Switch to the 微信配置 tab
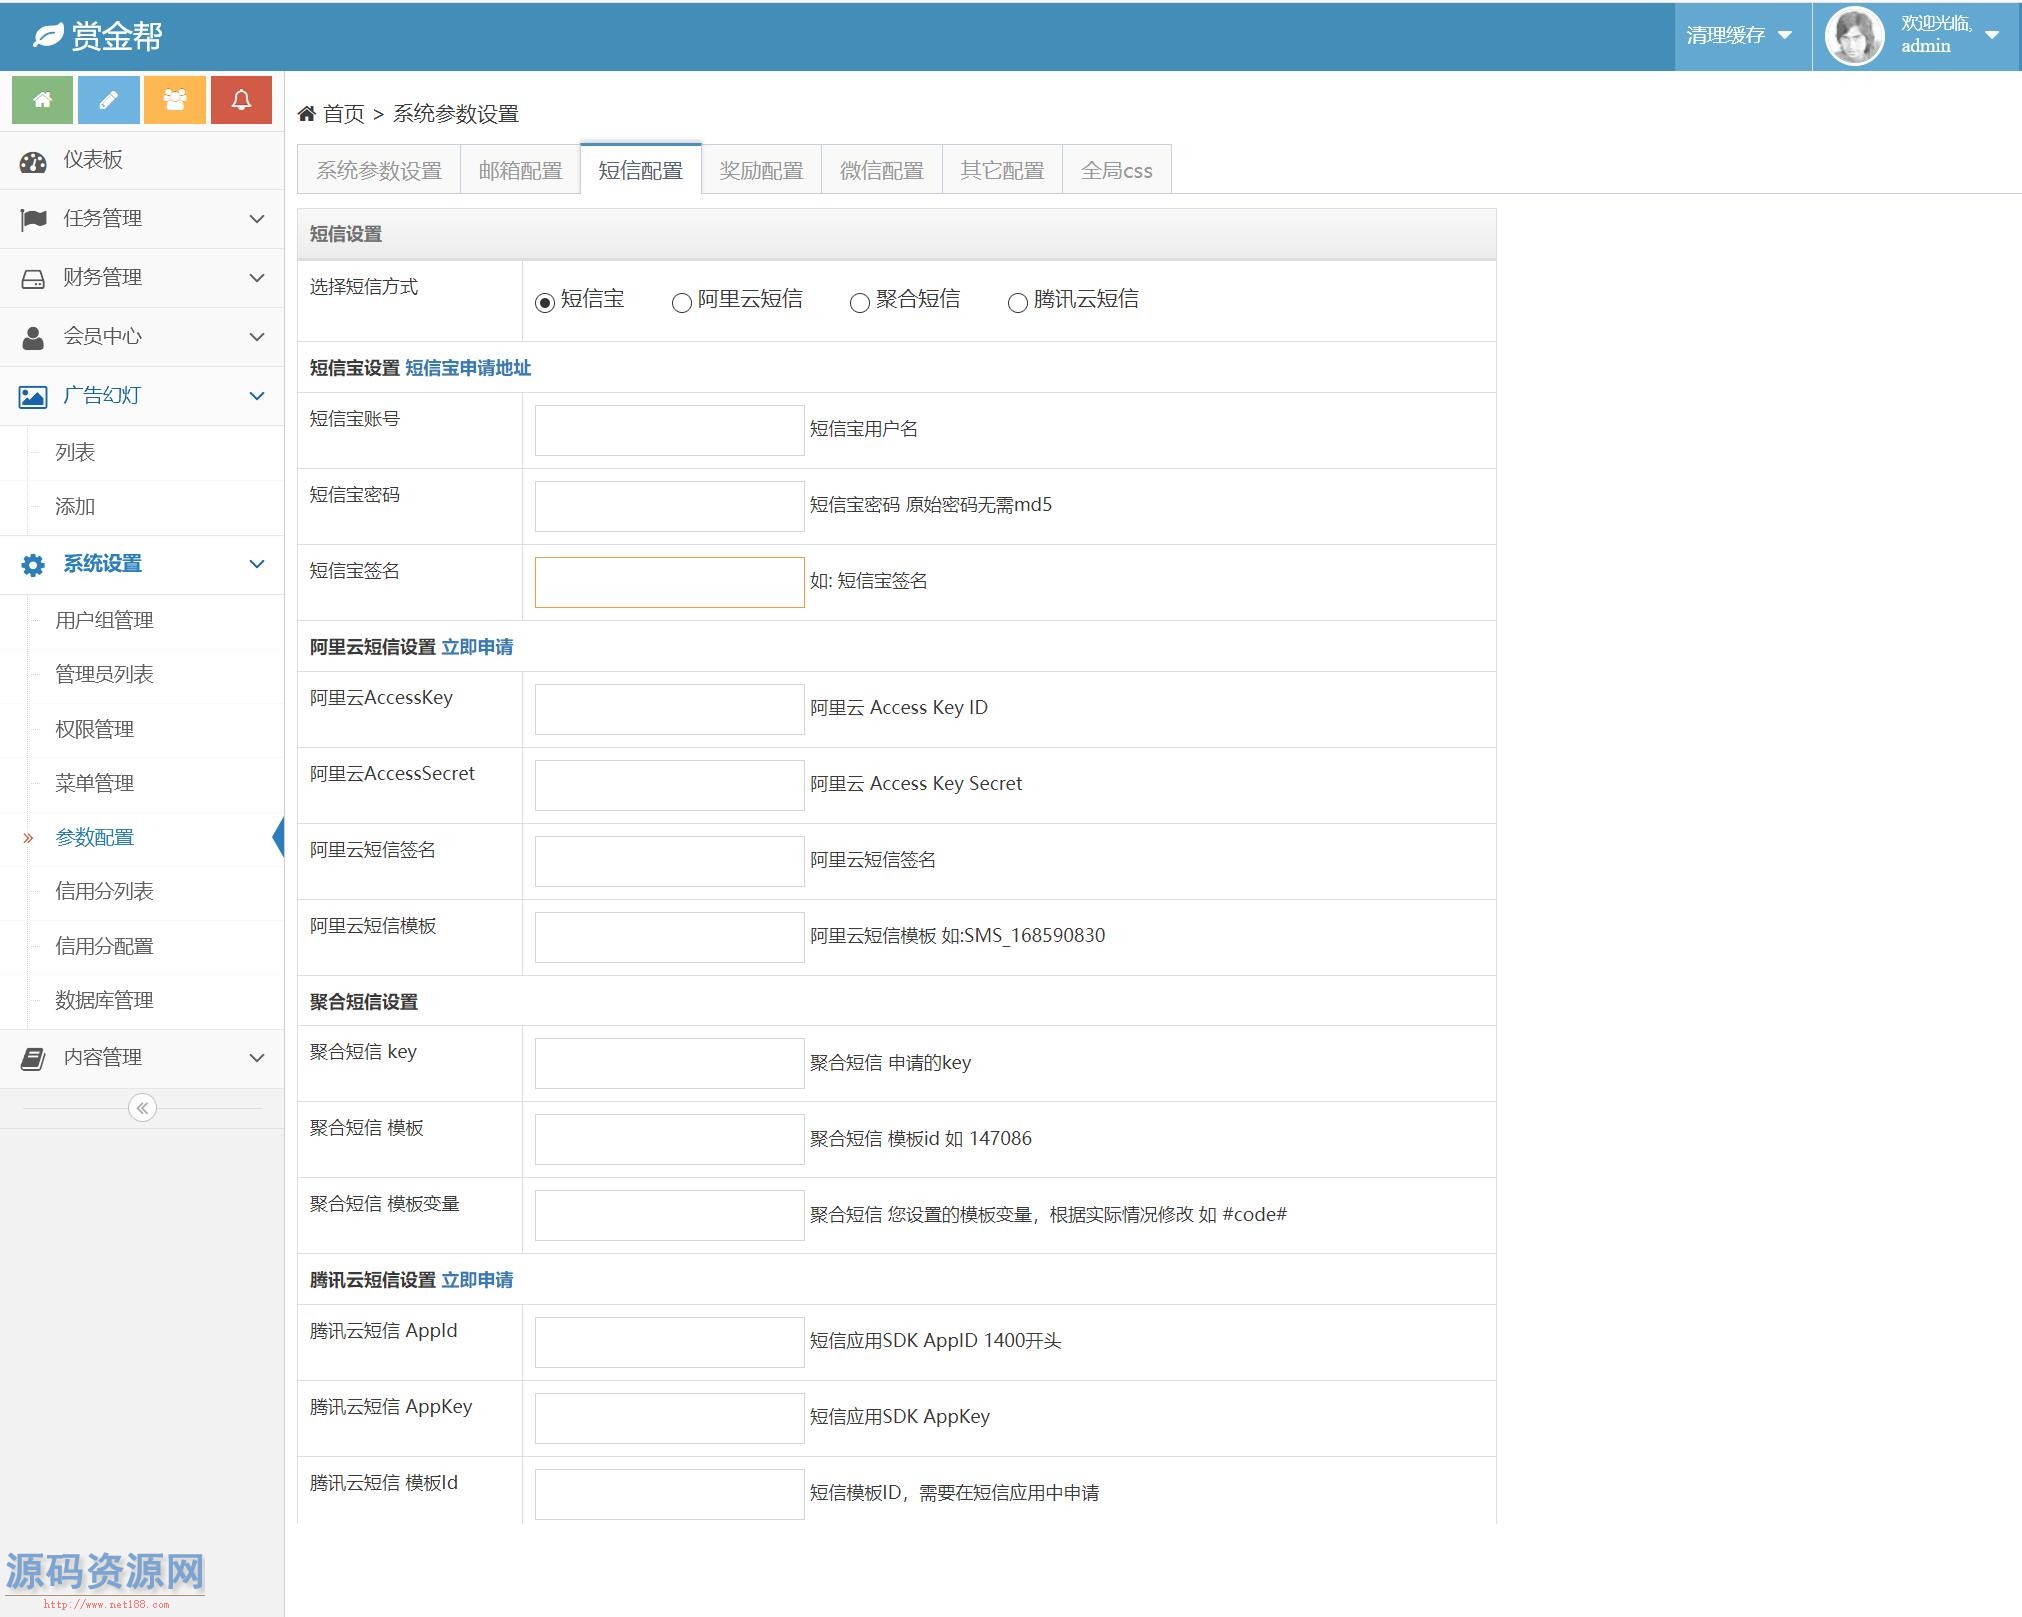The height and width of the screenshot is (1617, 2022). pyautogui.click(x=881, y=171)
